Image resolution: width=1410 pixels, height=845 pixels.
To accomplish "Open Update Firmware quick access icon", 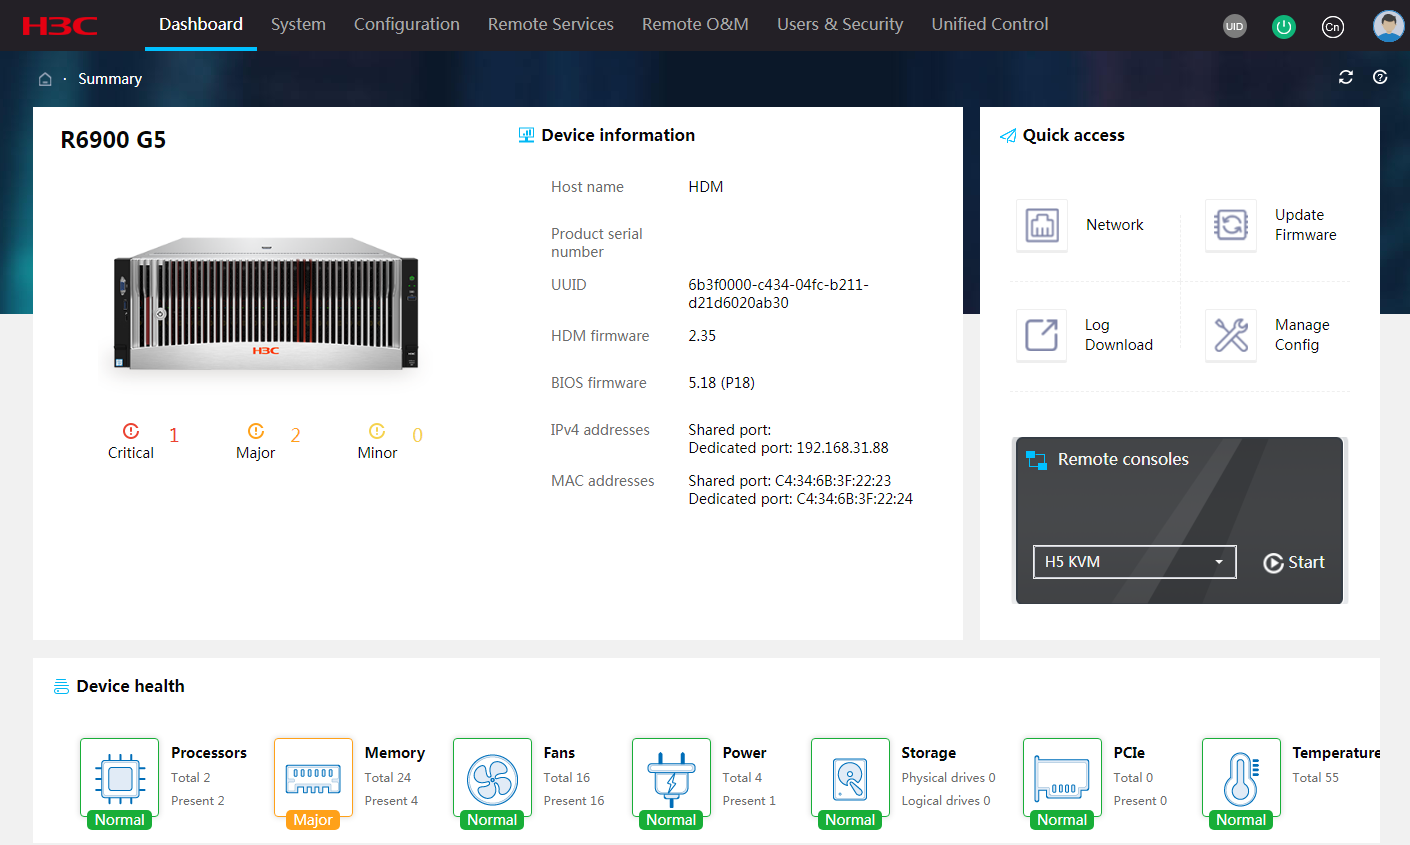I will pos(1231,225).
